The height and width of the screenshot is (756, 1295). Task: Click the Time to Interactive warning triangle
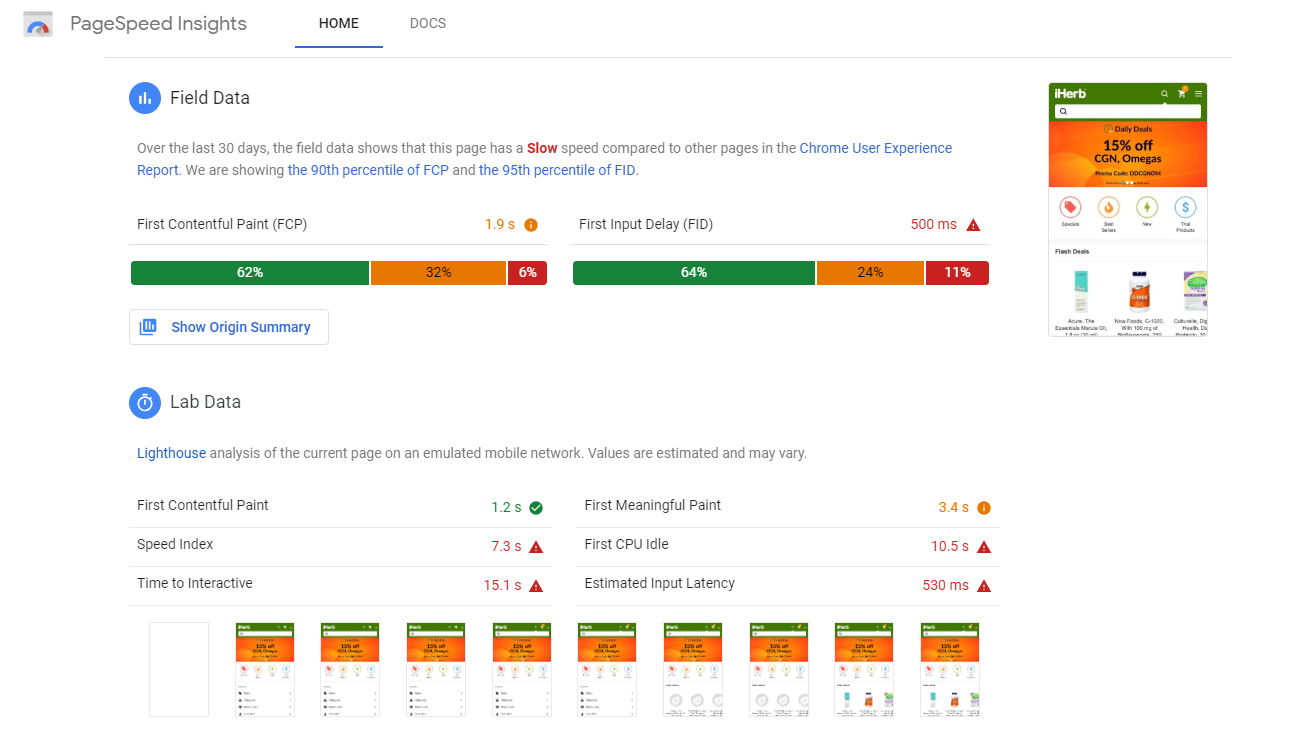tap(536, 585)
